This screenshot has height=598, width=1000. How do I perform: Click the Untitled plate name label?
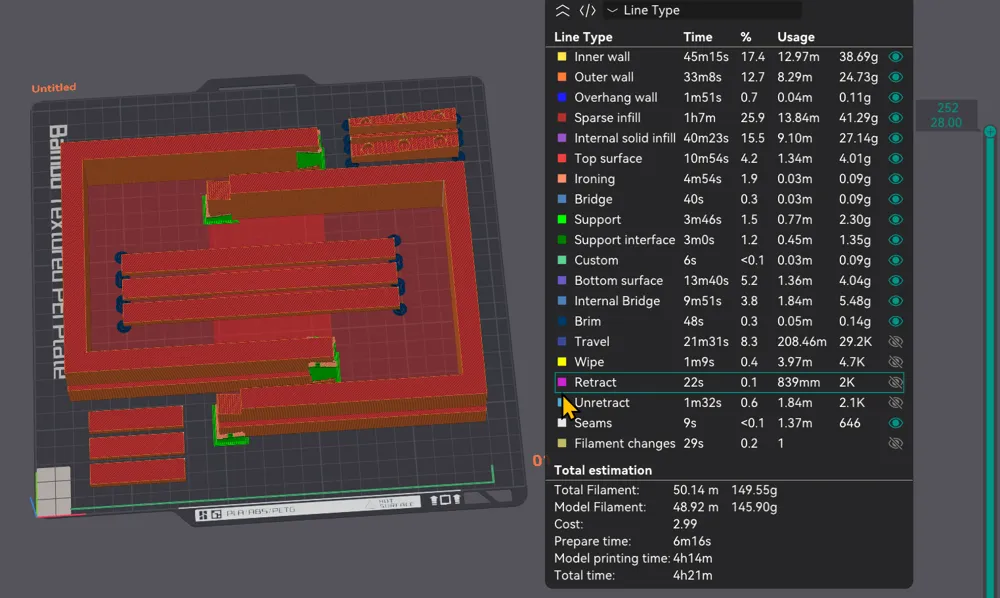pyautogui.click(x=54, y=88)
